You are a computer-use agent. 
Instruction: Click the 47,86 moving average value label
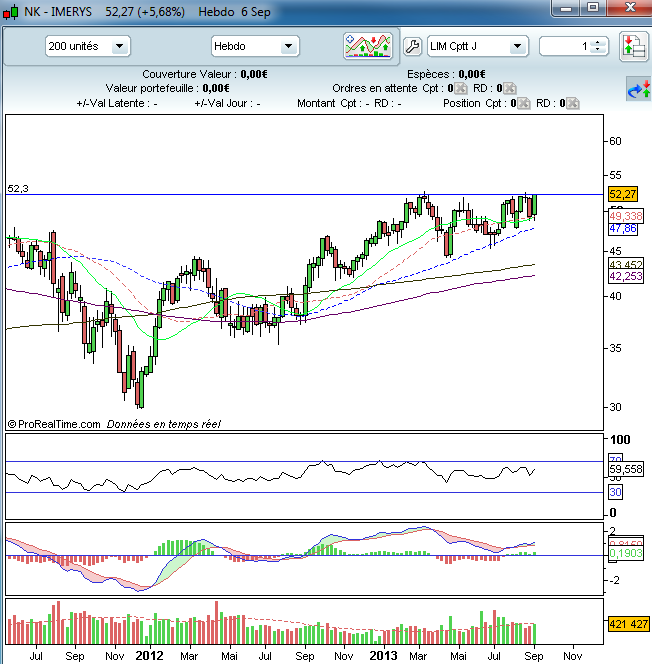tap(623, 229)
